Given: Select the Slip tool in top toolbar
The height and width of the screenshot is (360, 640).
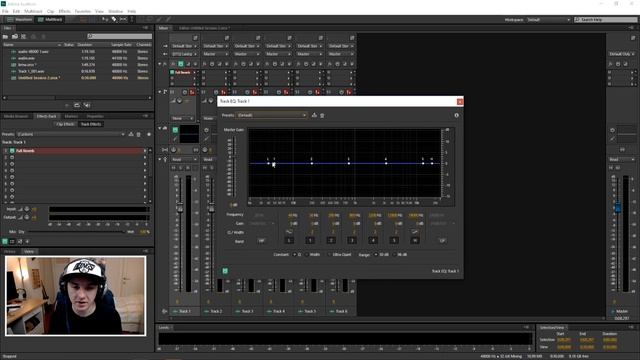Looking at the screenshot, I should (x=123, y=19).
